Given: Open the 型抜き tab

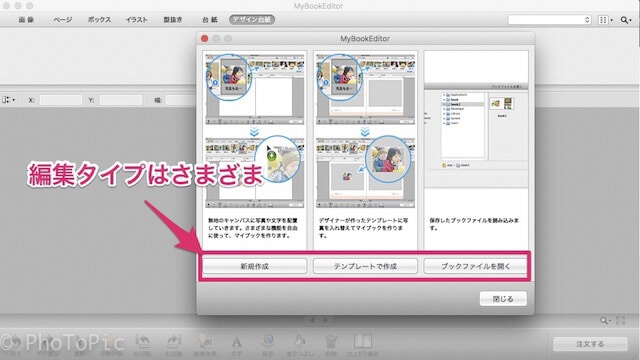Looking at the screenshot, I should (x=173, y=20).
